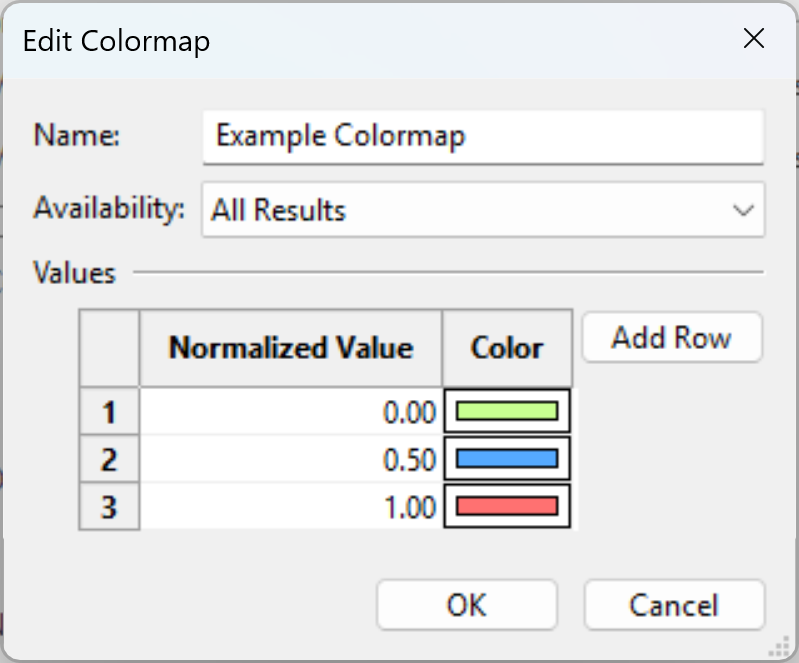Confirm with the OK button
The height and width of the screenshot is (663, 799).
(x=467, y=605)
